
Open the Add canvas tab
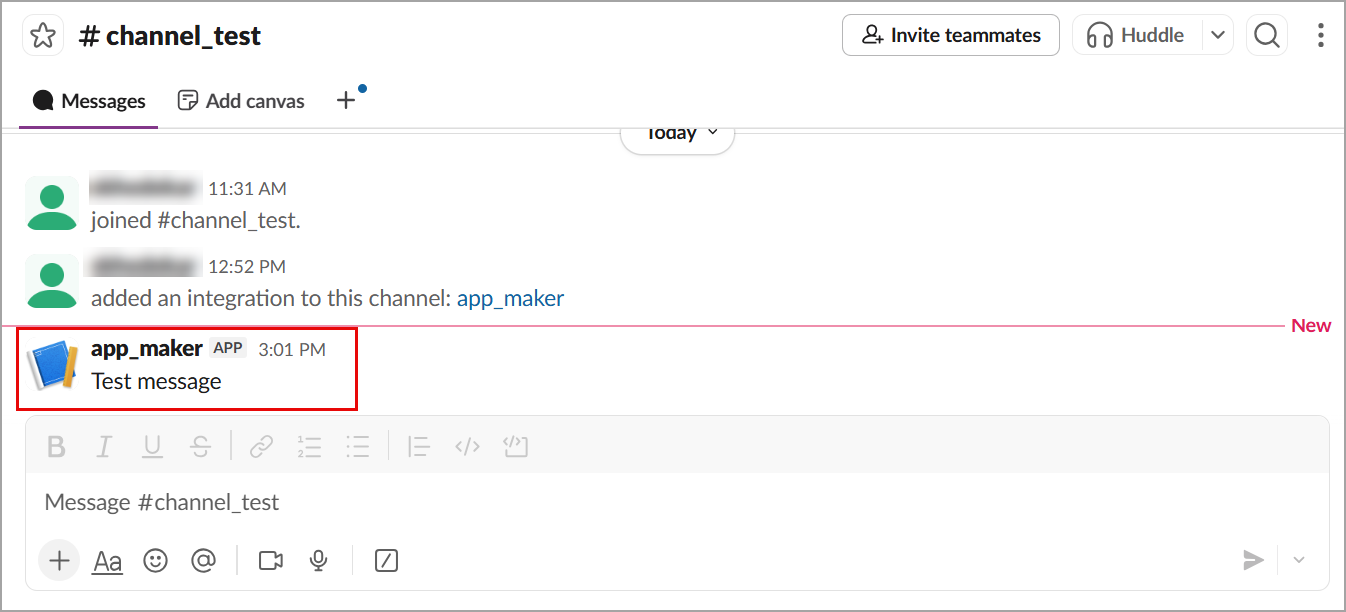click(241, 101)
